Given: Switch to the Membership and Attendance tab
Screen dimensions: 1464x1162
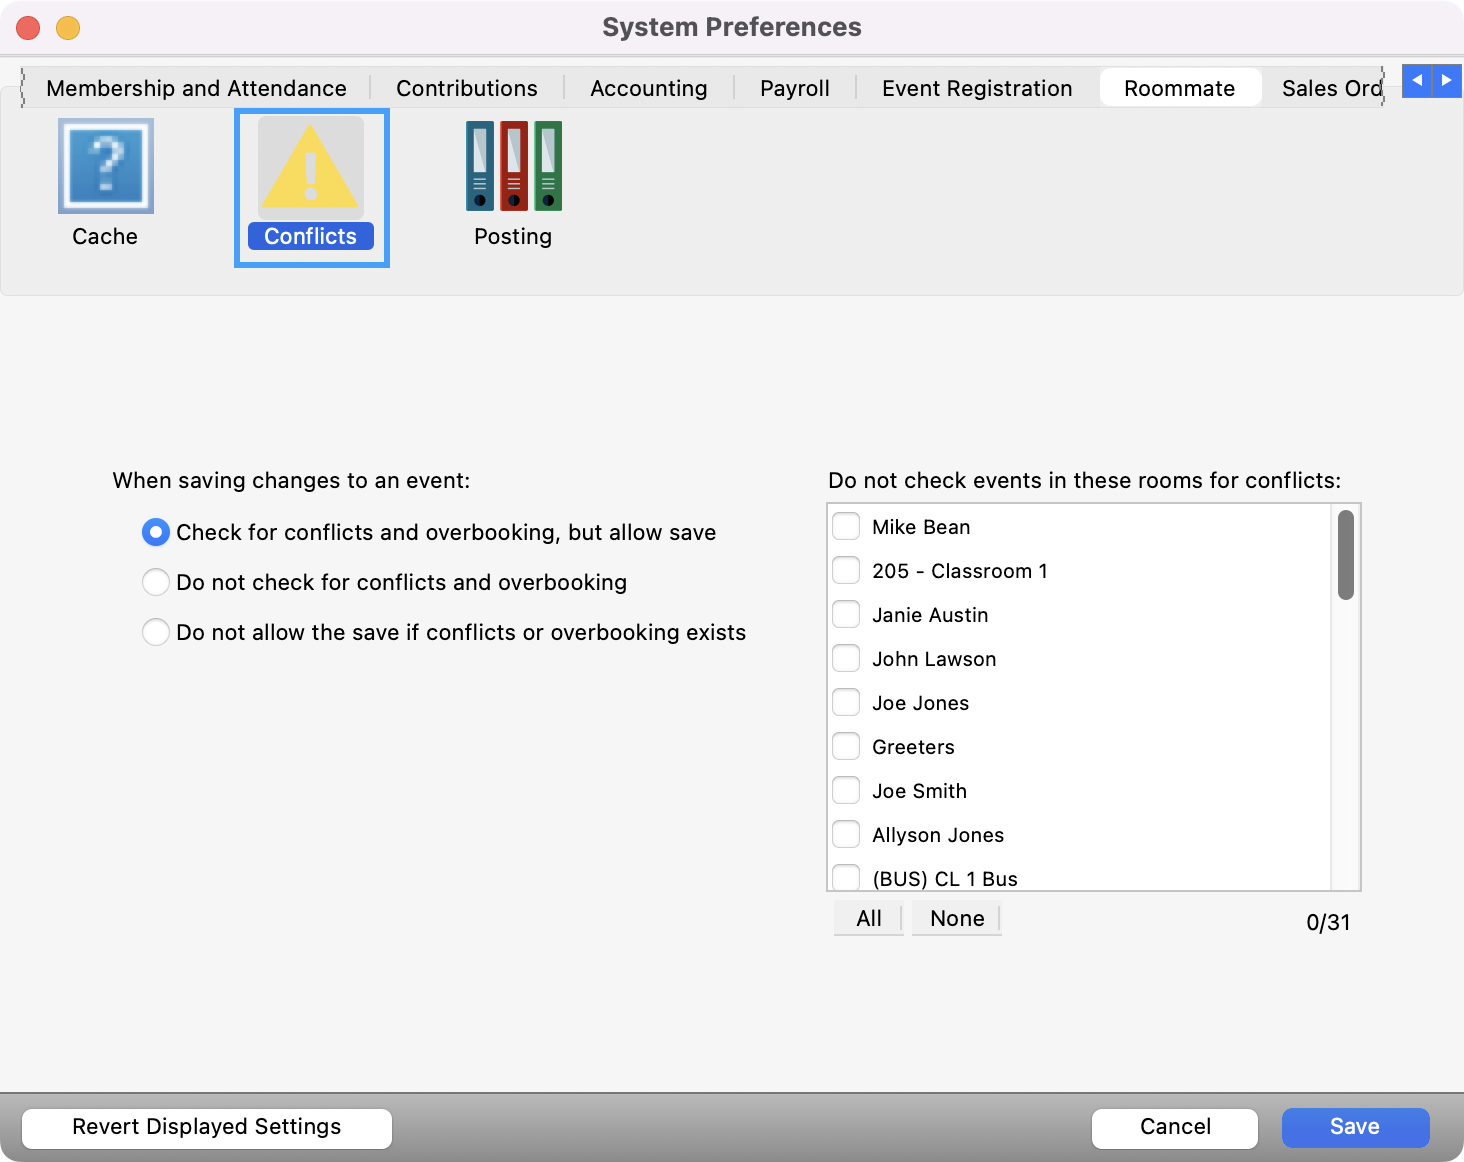Looking at the screenshot, I should (x=196, y=88).
